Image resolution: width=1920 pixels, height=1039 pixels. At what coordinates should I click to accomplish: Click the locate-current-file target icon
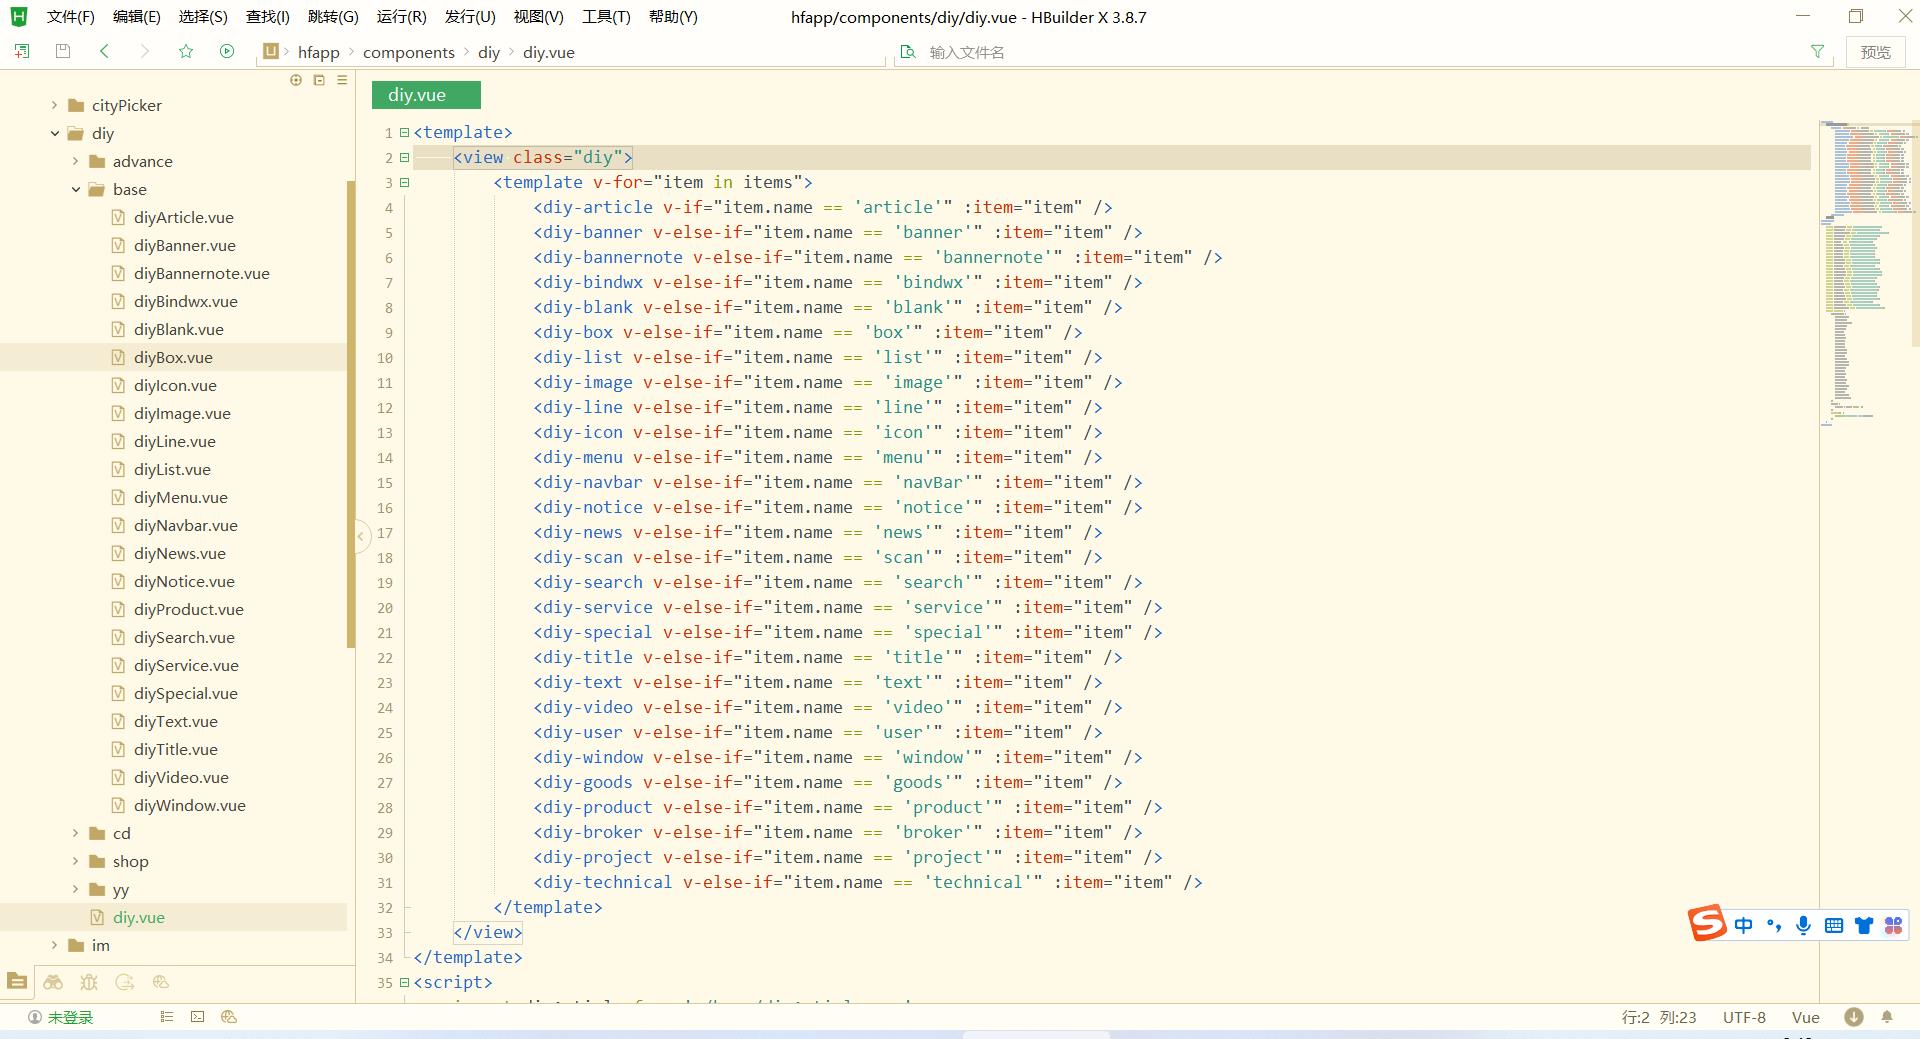tap(296, 80)
